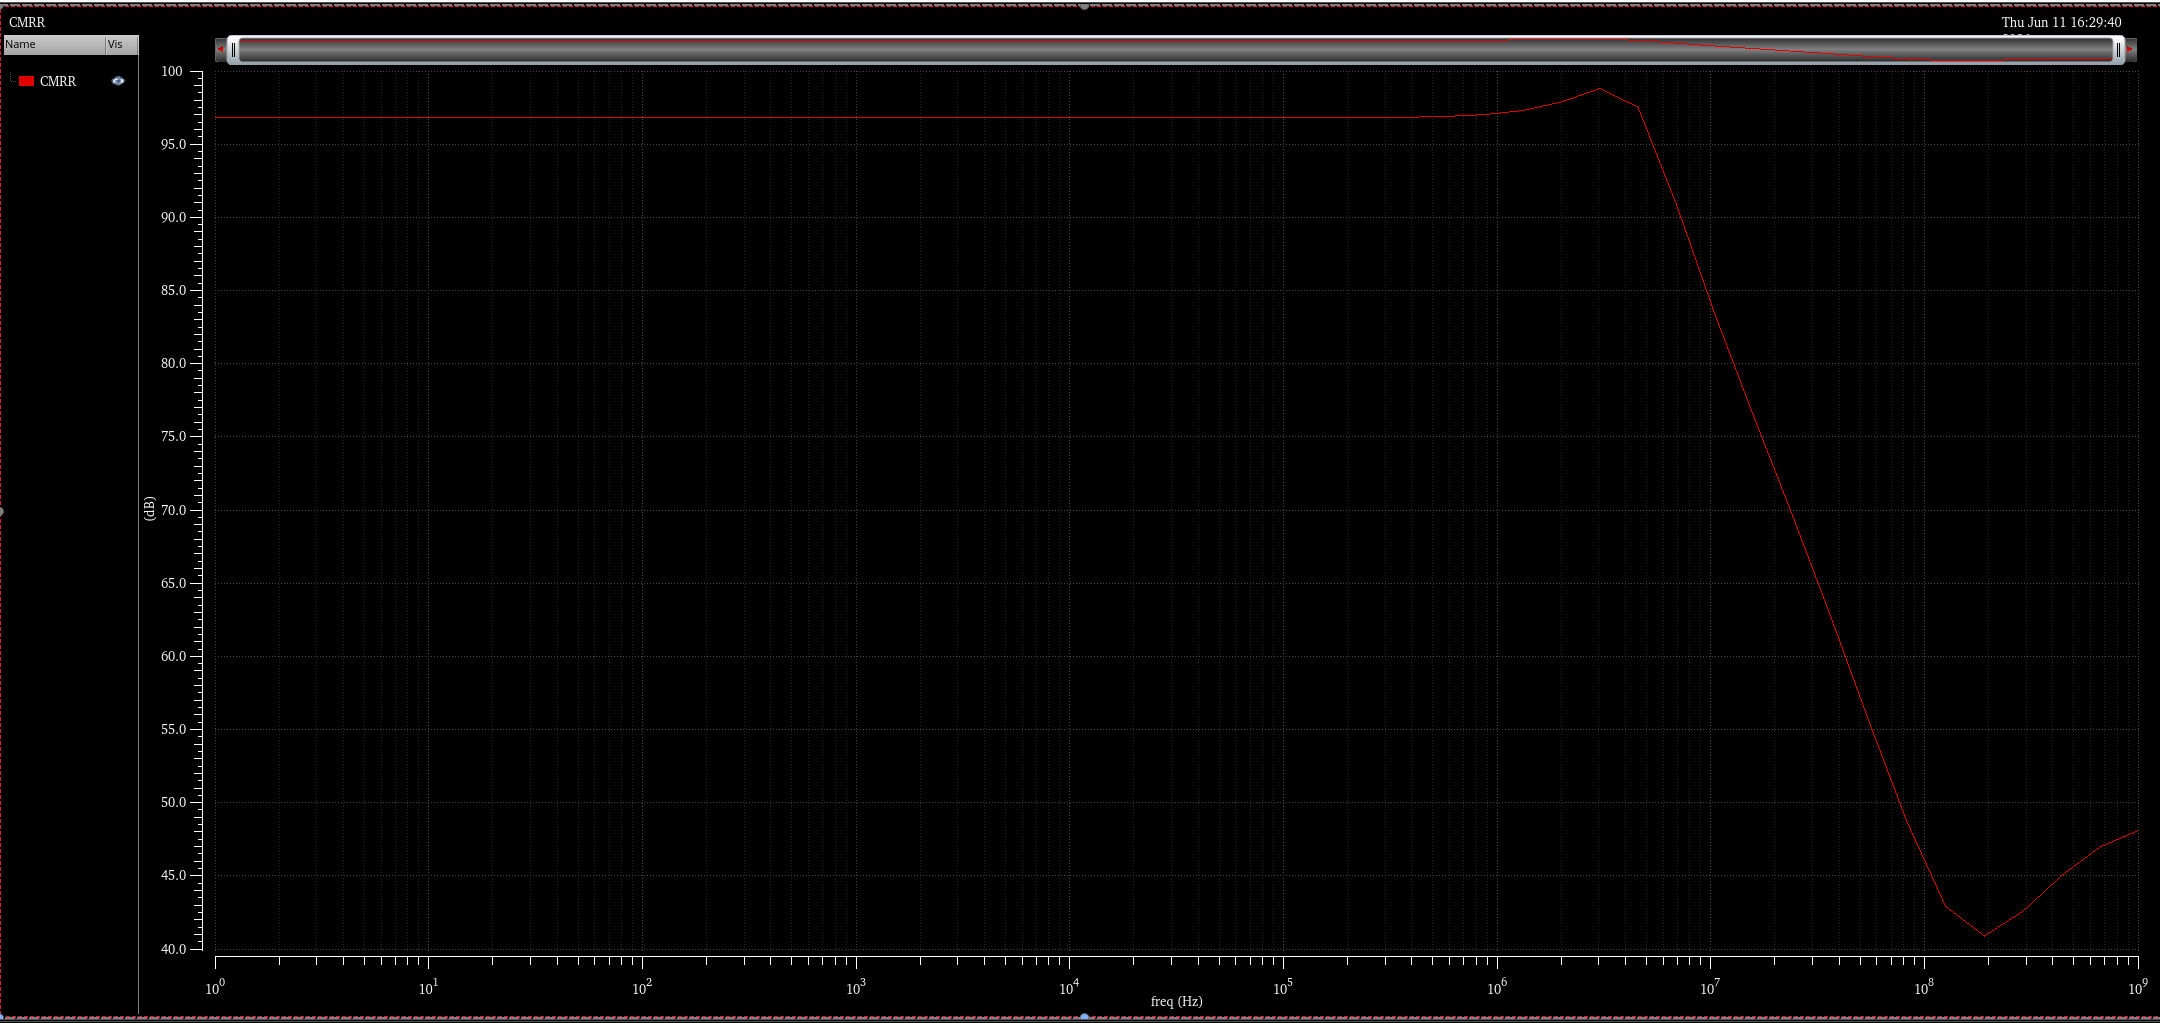The height and width of the screenshot is (1023, 2160).
Task: Click the '55.0' y-axis tick label
Action: tap(174, 730)
